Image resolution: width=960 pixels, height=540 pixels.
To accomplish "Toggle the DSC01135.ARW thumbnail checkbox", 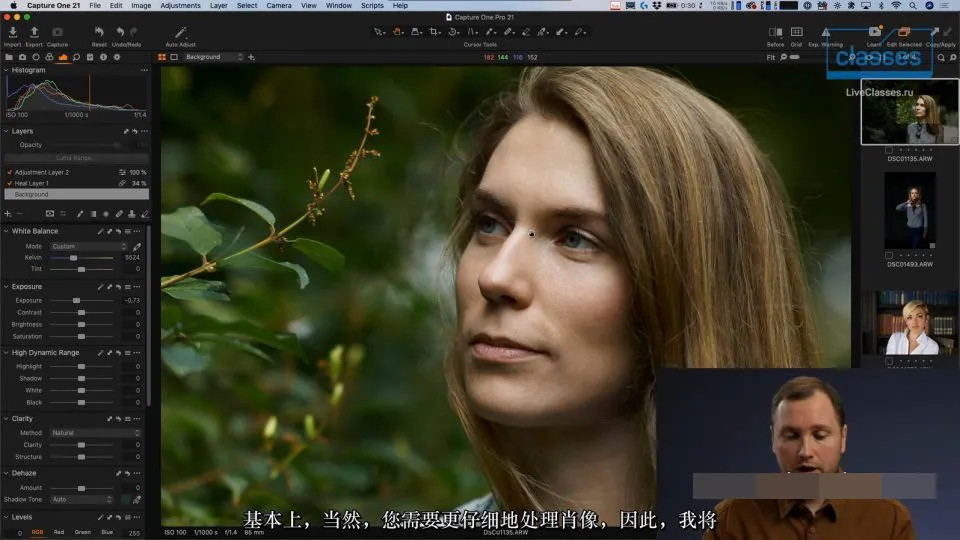I will [888, 150].
